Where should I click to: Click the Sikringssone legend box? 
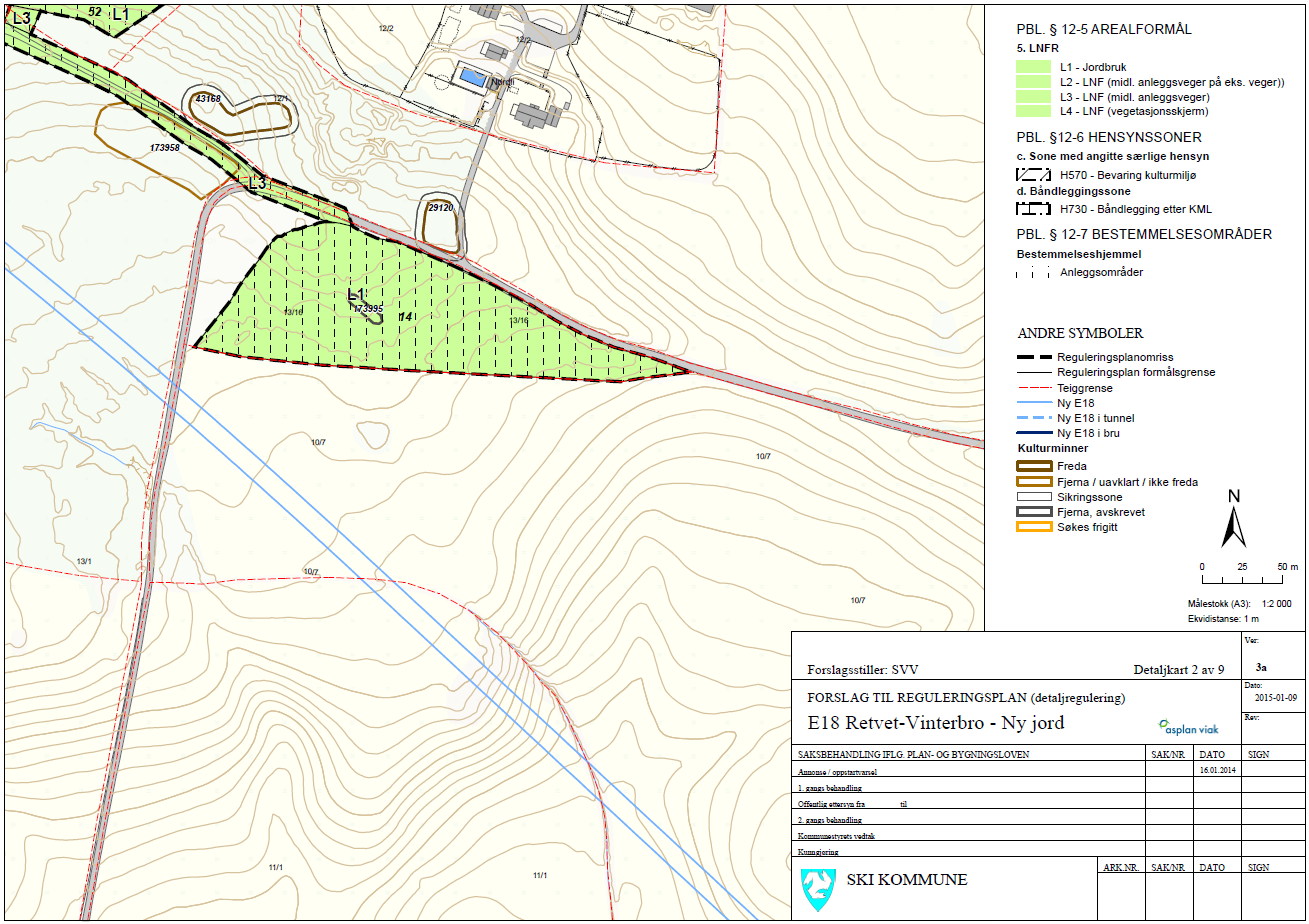tap(1033, 496)
